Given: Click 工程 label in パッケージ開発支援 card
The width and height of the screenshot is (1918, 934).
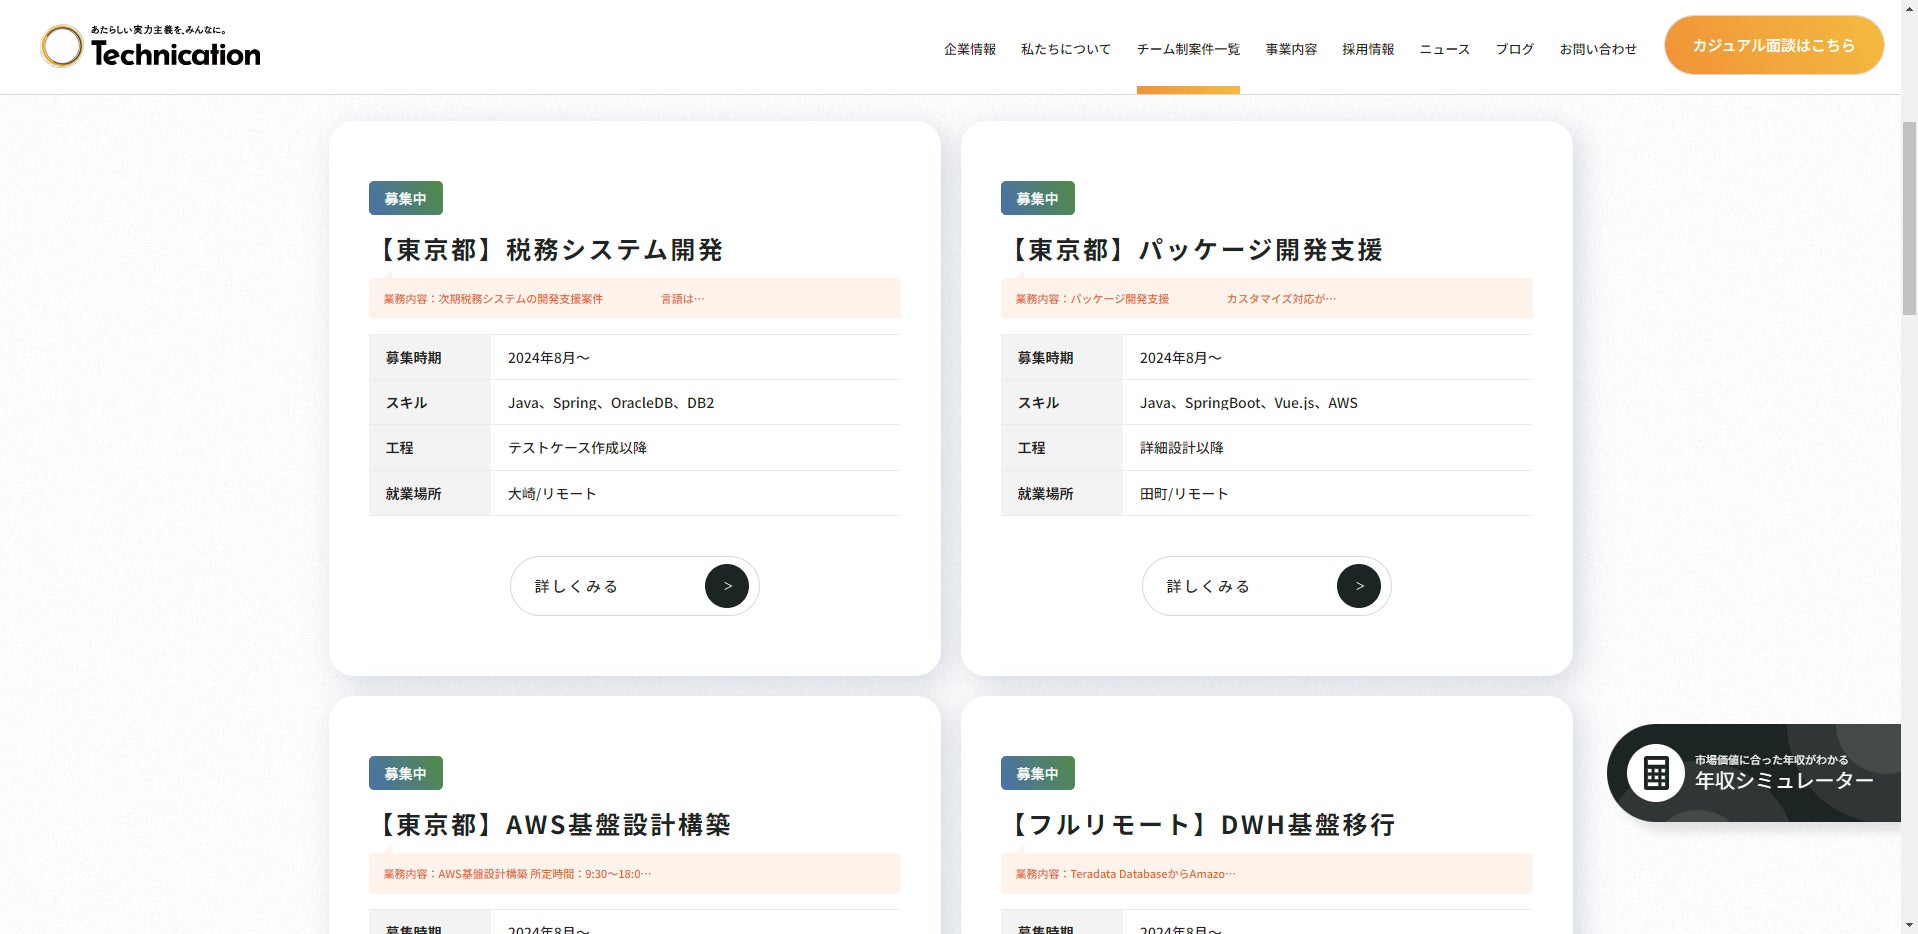Looking at the screenshot, I should coord(1031,448).
